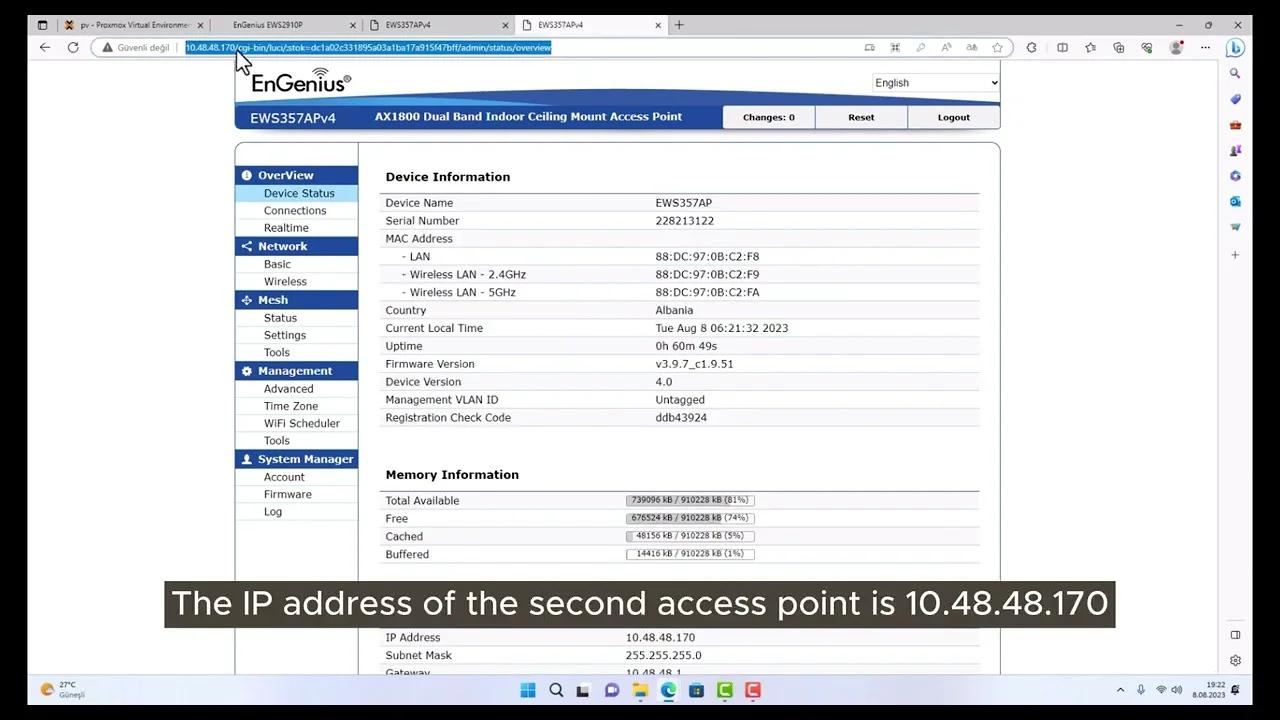Image resolution: width=1280 pixels, height=720 pixels.
Task: Click the taskbar search icon
Action: 556,690
